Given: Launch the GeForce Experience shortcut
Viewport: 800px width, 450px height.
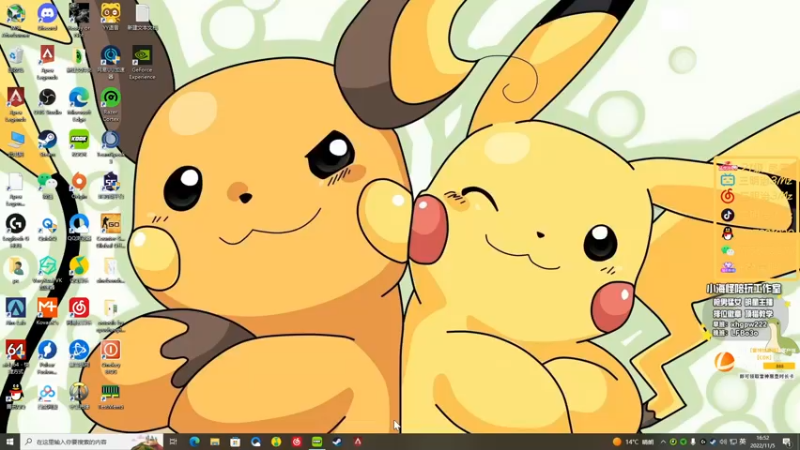Looking at the screenshot, I should (142, 63).
